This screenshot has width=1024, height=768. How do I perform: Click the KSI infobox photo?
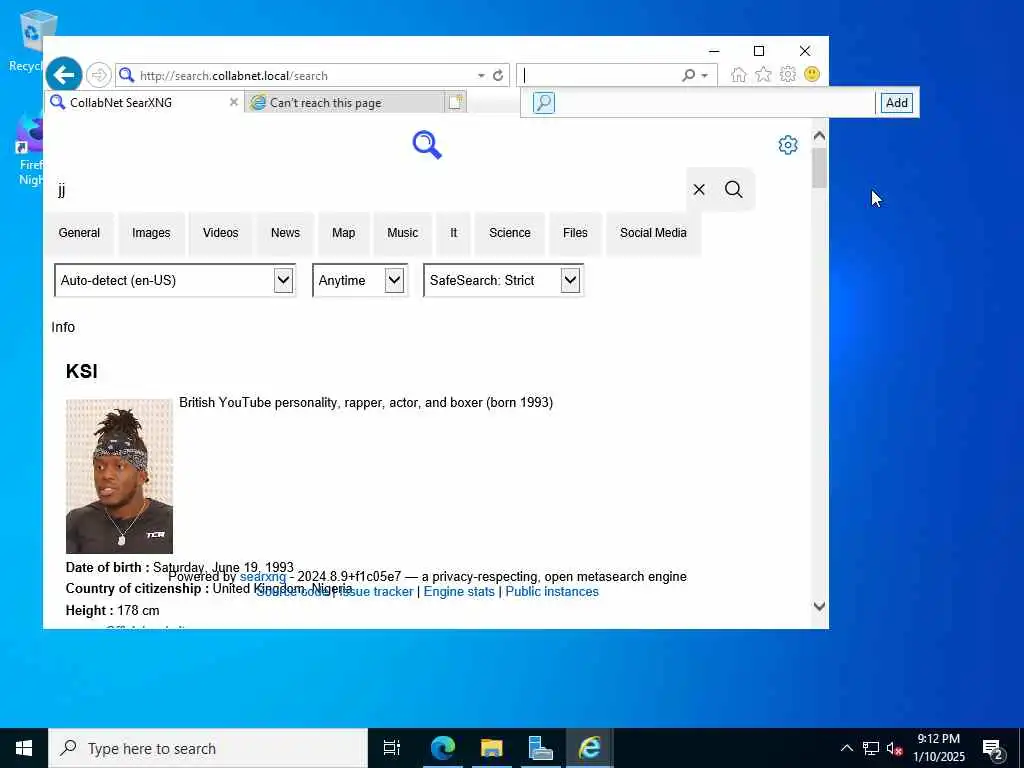click(120, 477)
